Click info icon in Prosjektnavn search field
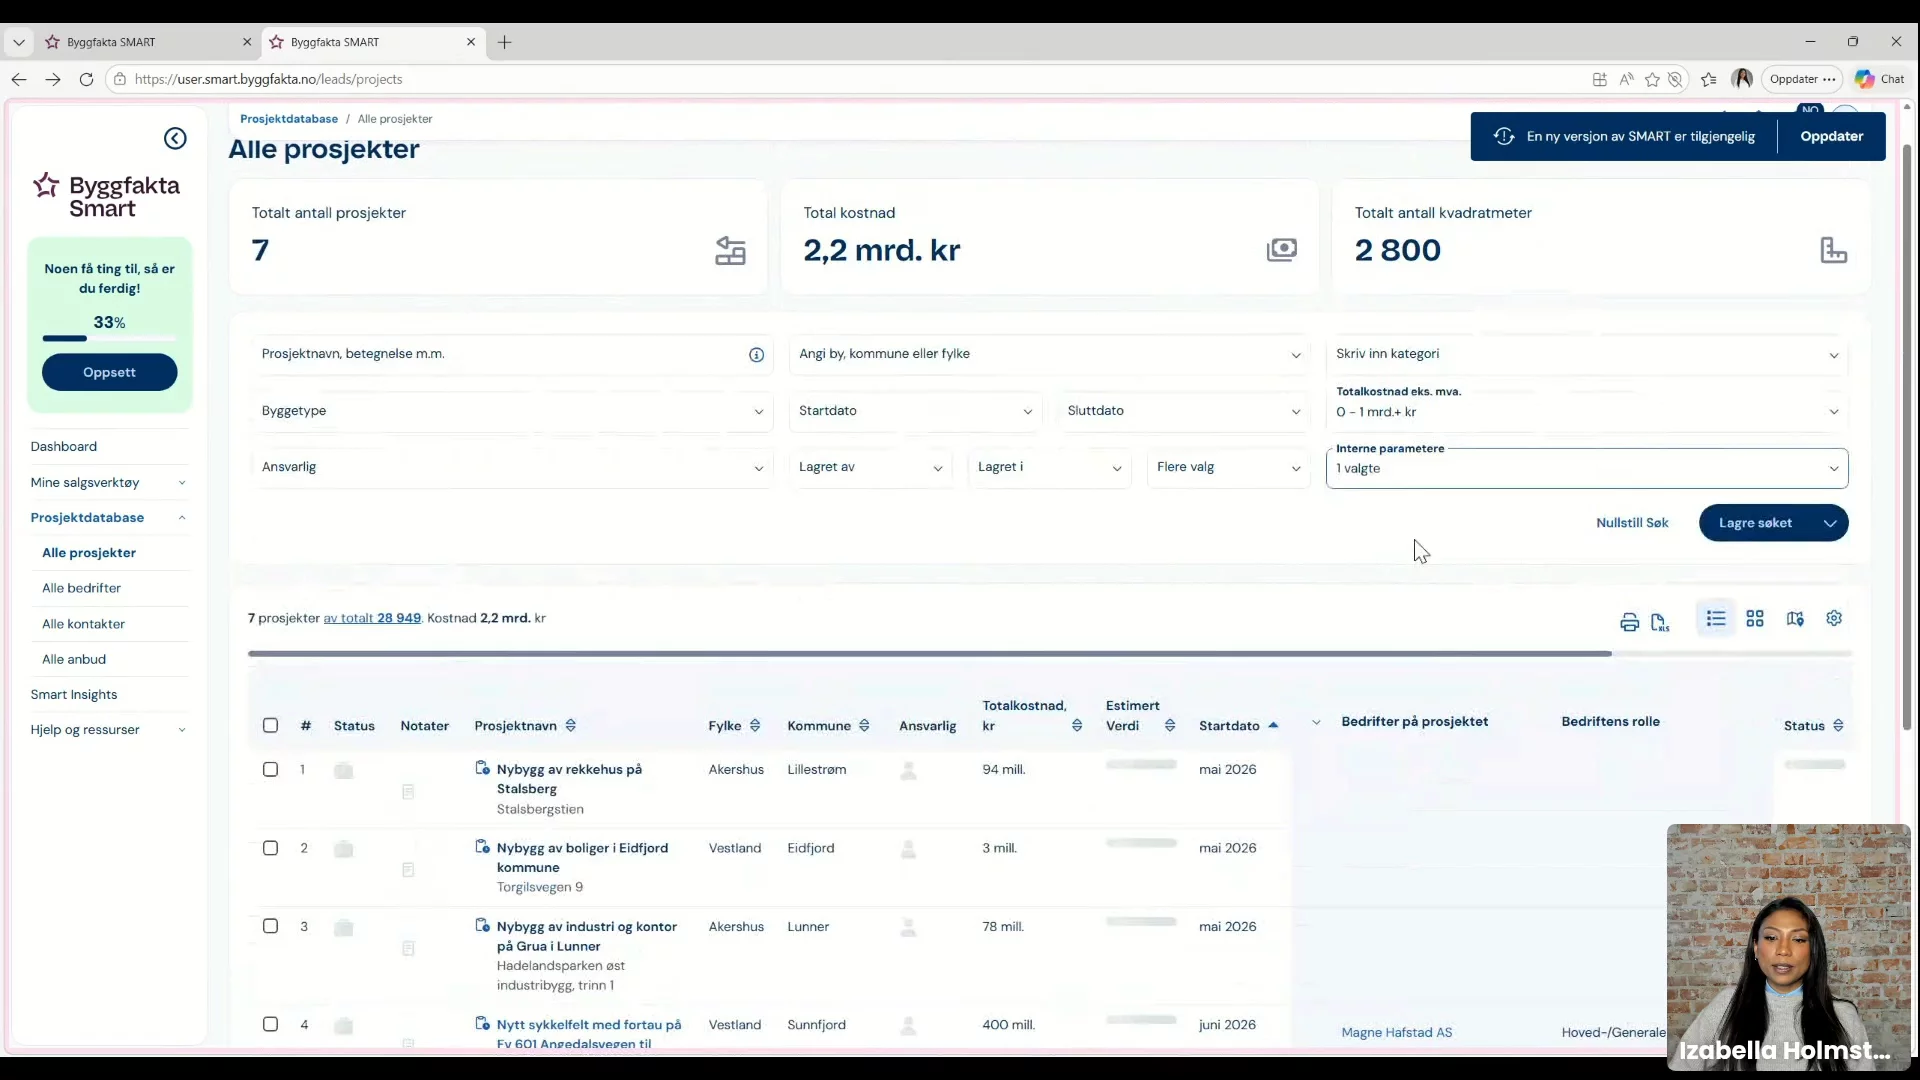 (756, 355)
